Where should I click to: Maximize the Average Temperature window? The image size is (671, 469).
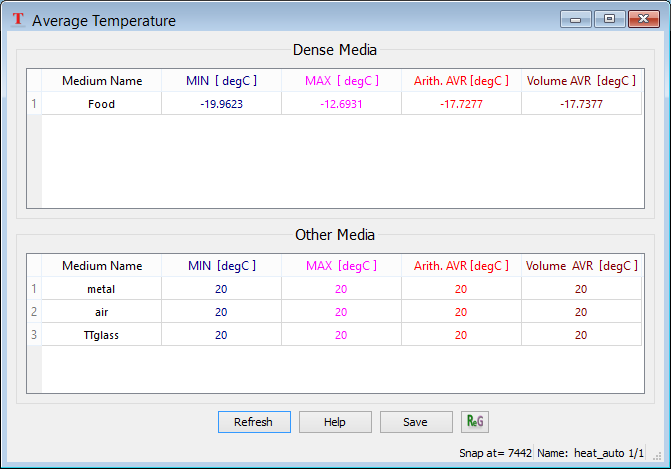[x=608, y=18]
